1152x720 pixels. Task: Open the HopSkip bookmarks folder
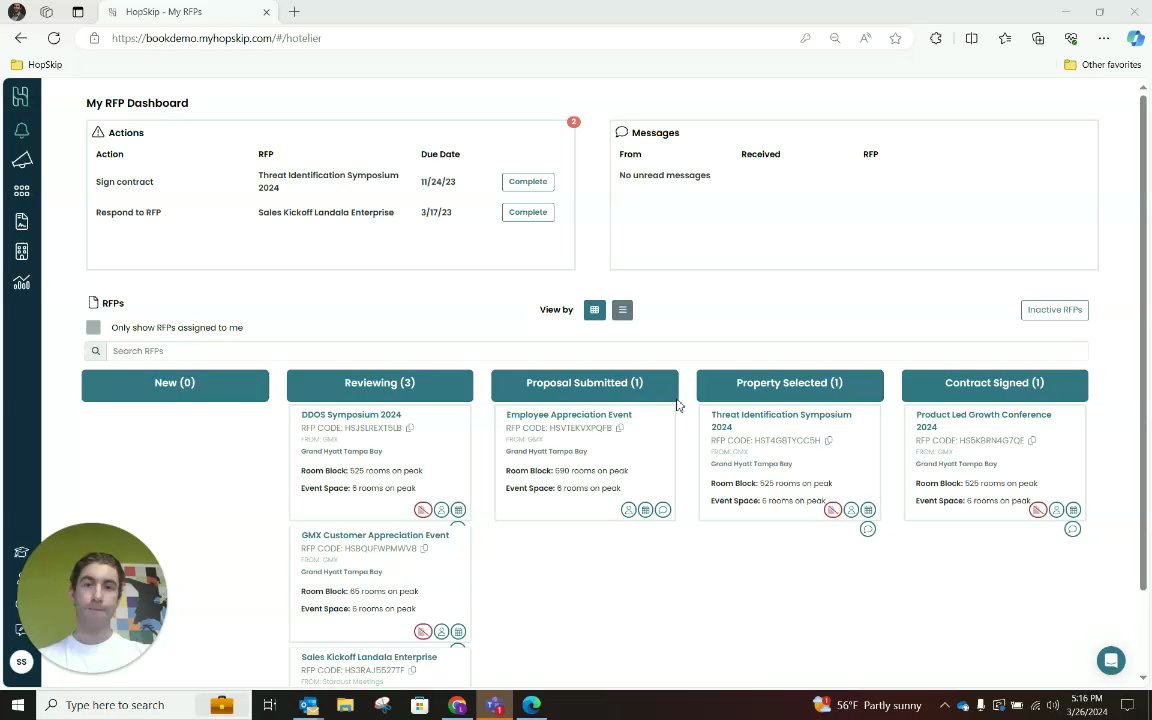[37, 65]
